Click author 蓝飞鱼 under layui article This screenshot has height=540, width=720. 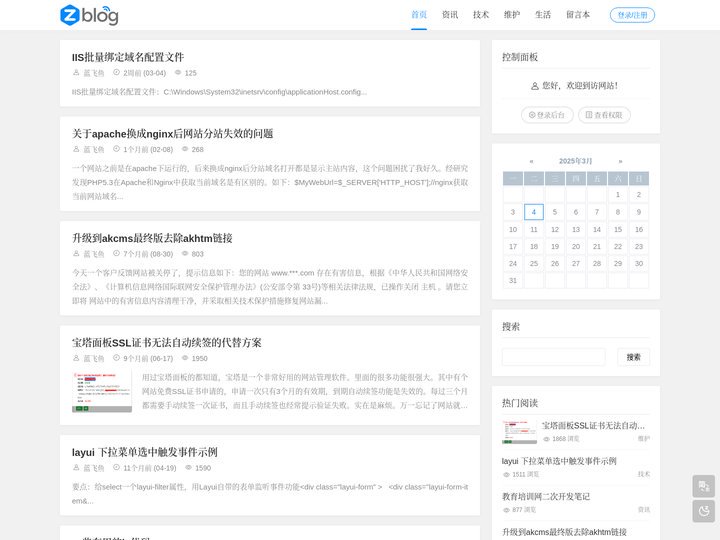pos(94,468)
